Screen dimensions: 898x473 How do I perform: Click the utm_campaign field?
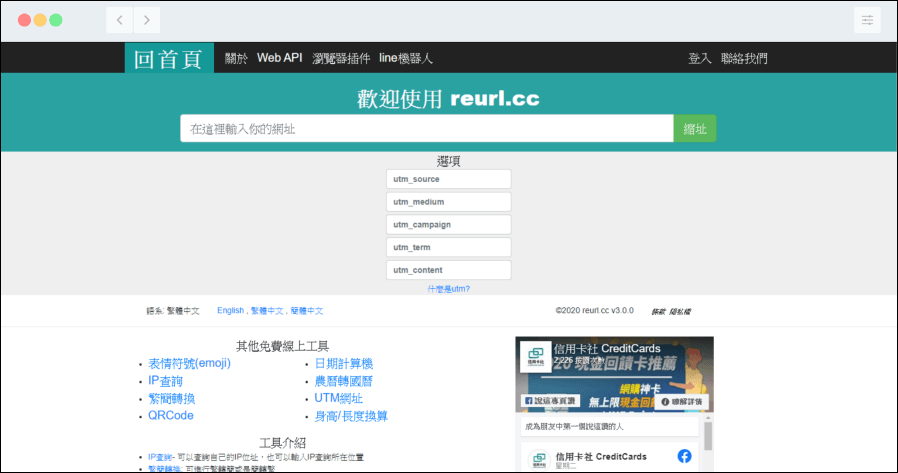coord(448,224)
